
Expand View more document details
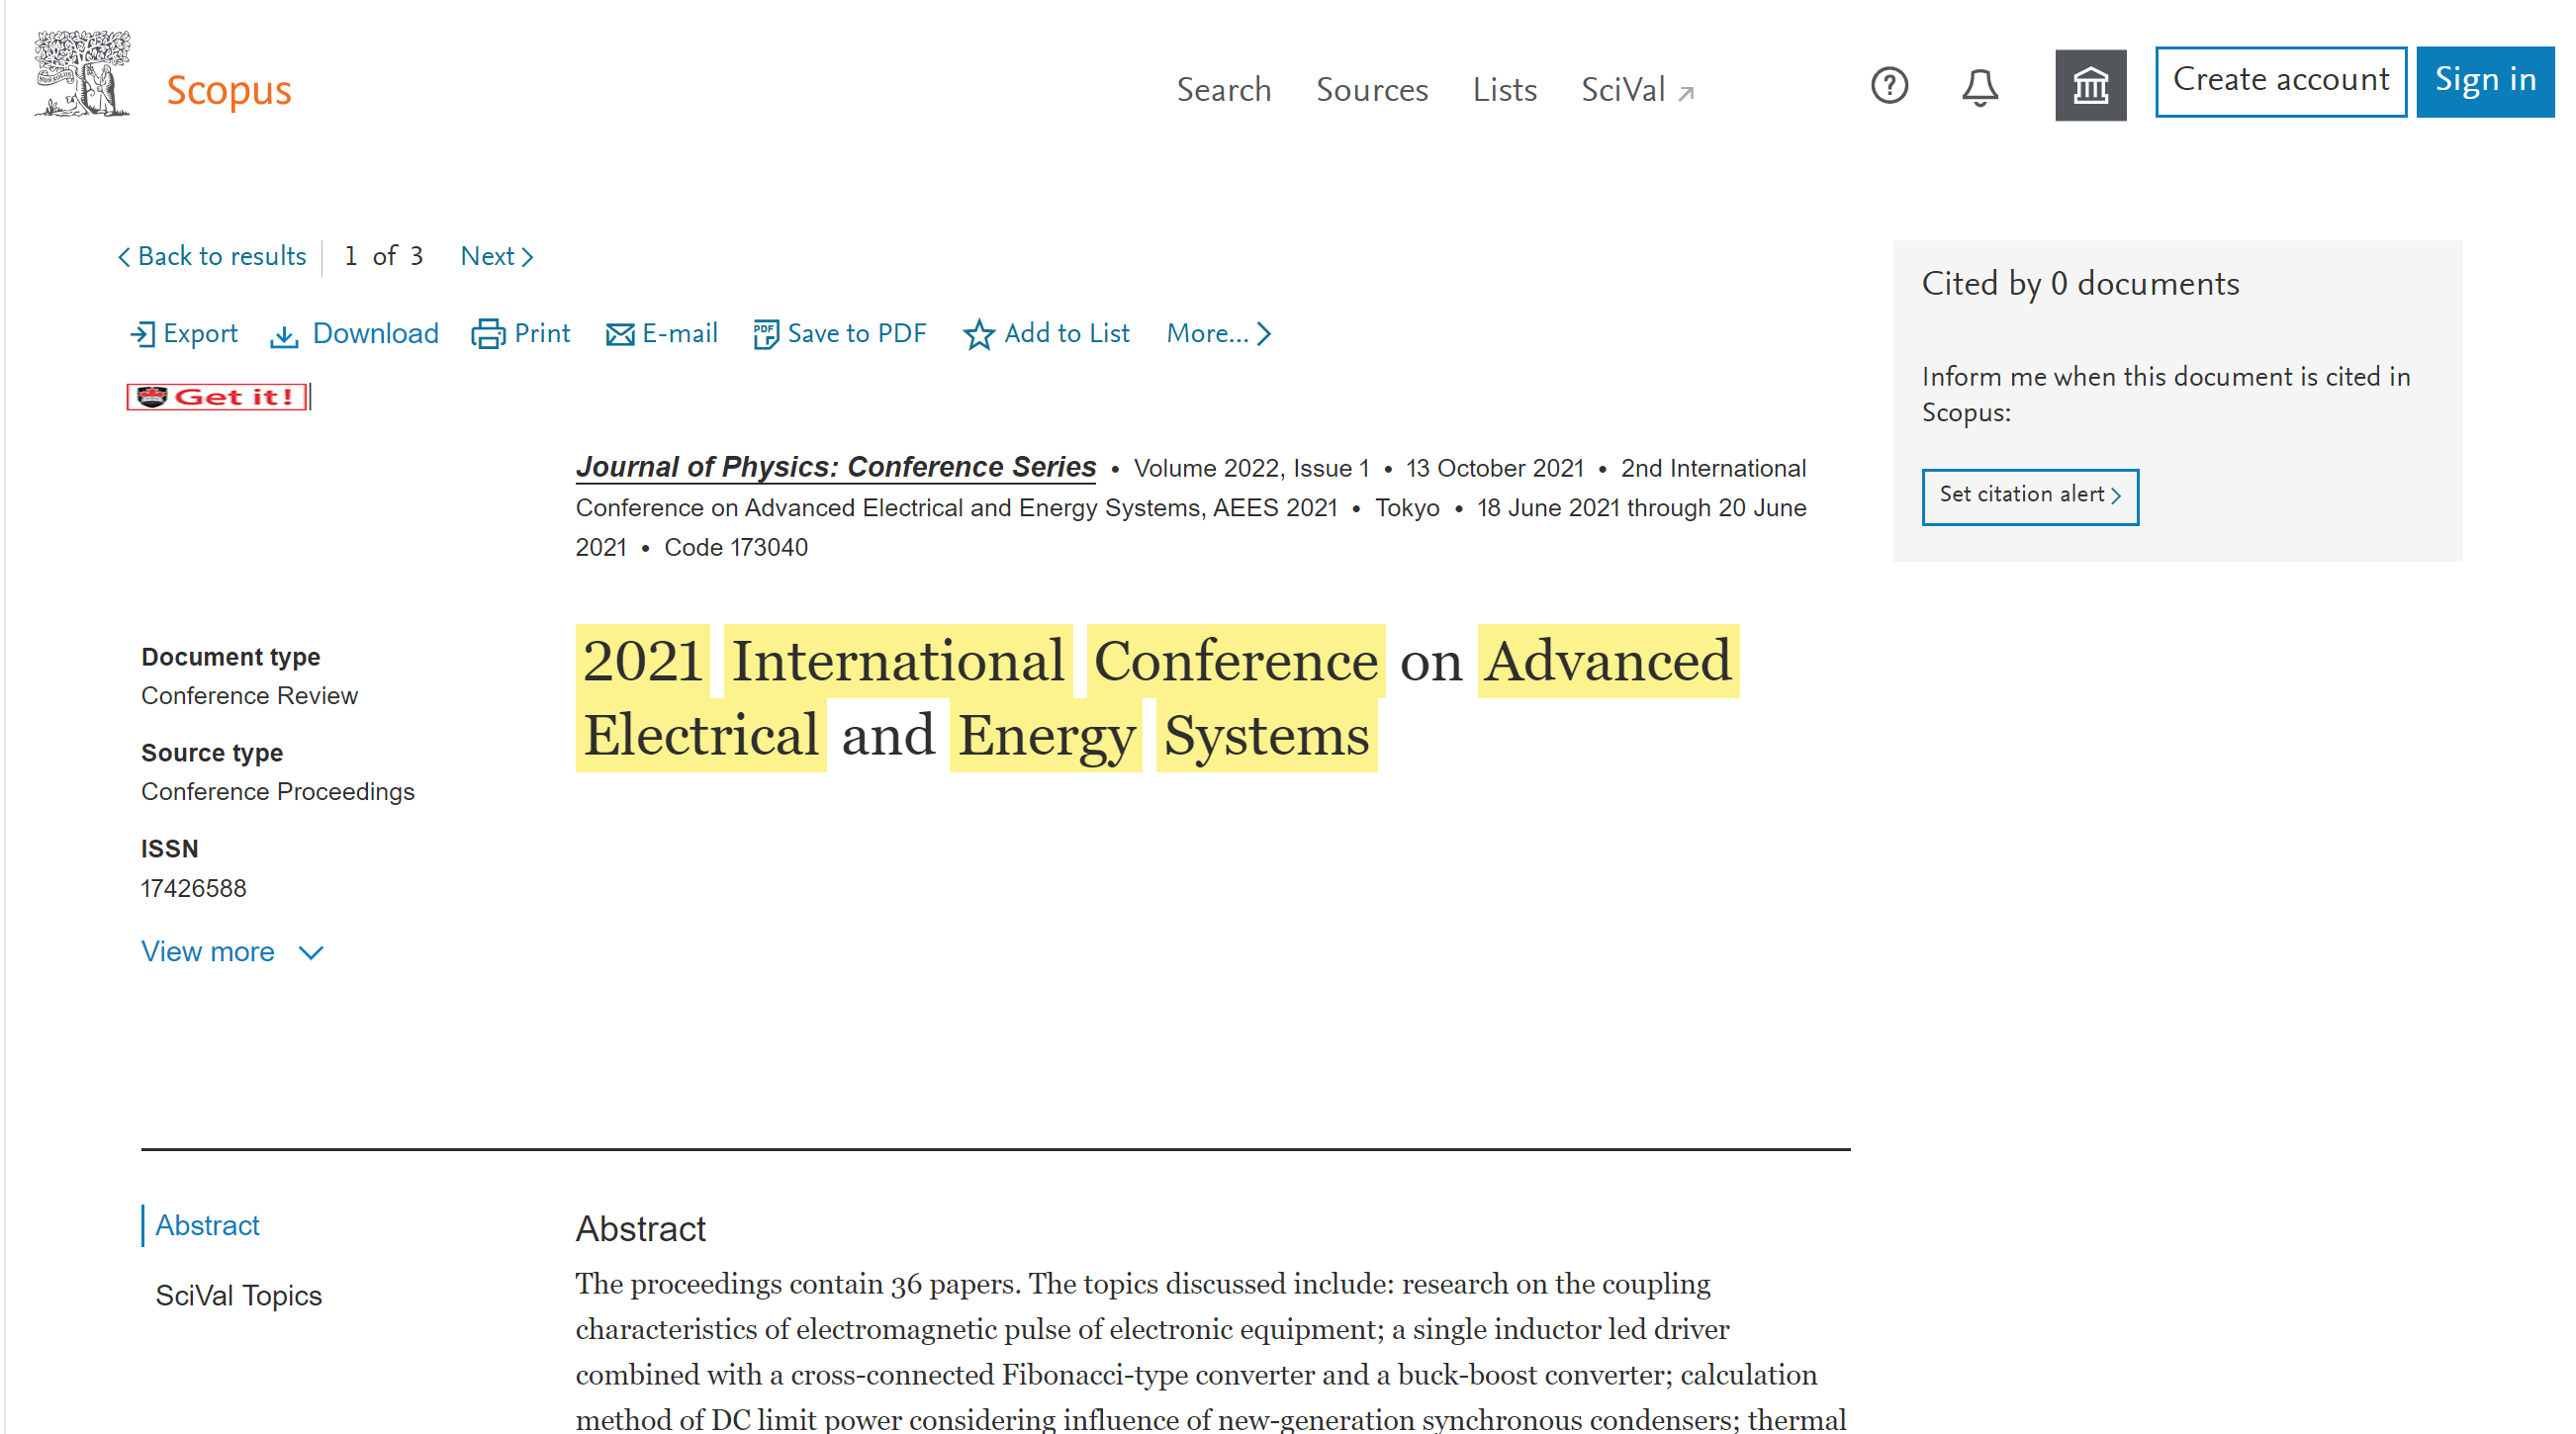[232, 952]
